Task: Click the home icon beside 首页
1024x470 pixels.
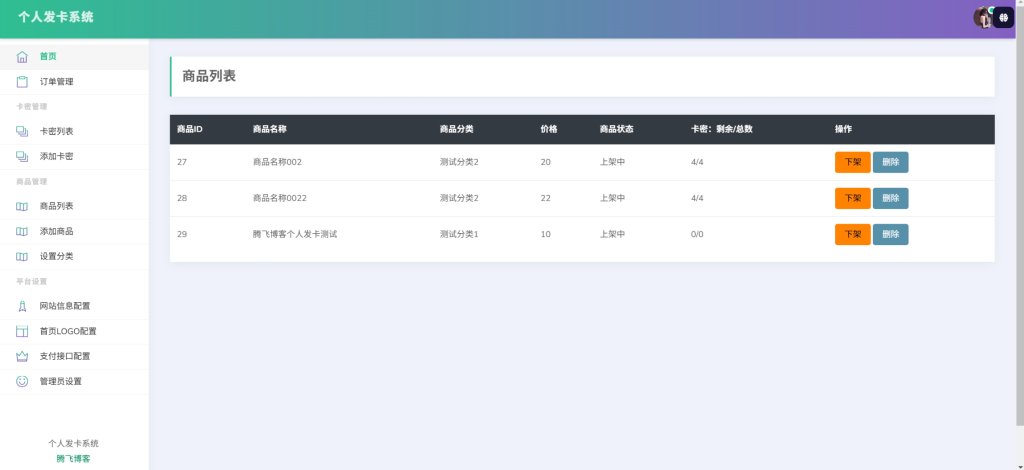Action: click(22, 56)
